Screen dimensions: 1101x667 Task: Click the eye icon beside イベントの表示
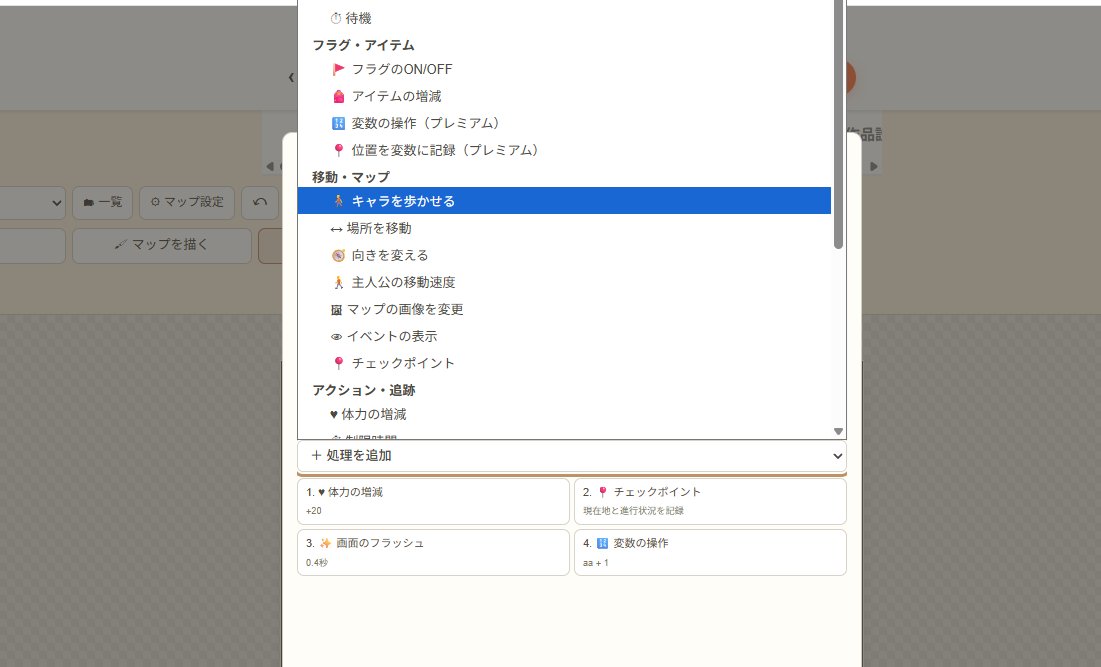336,337
